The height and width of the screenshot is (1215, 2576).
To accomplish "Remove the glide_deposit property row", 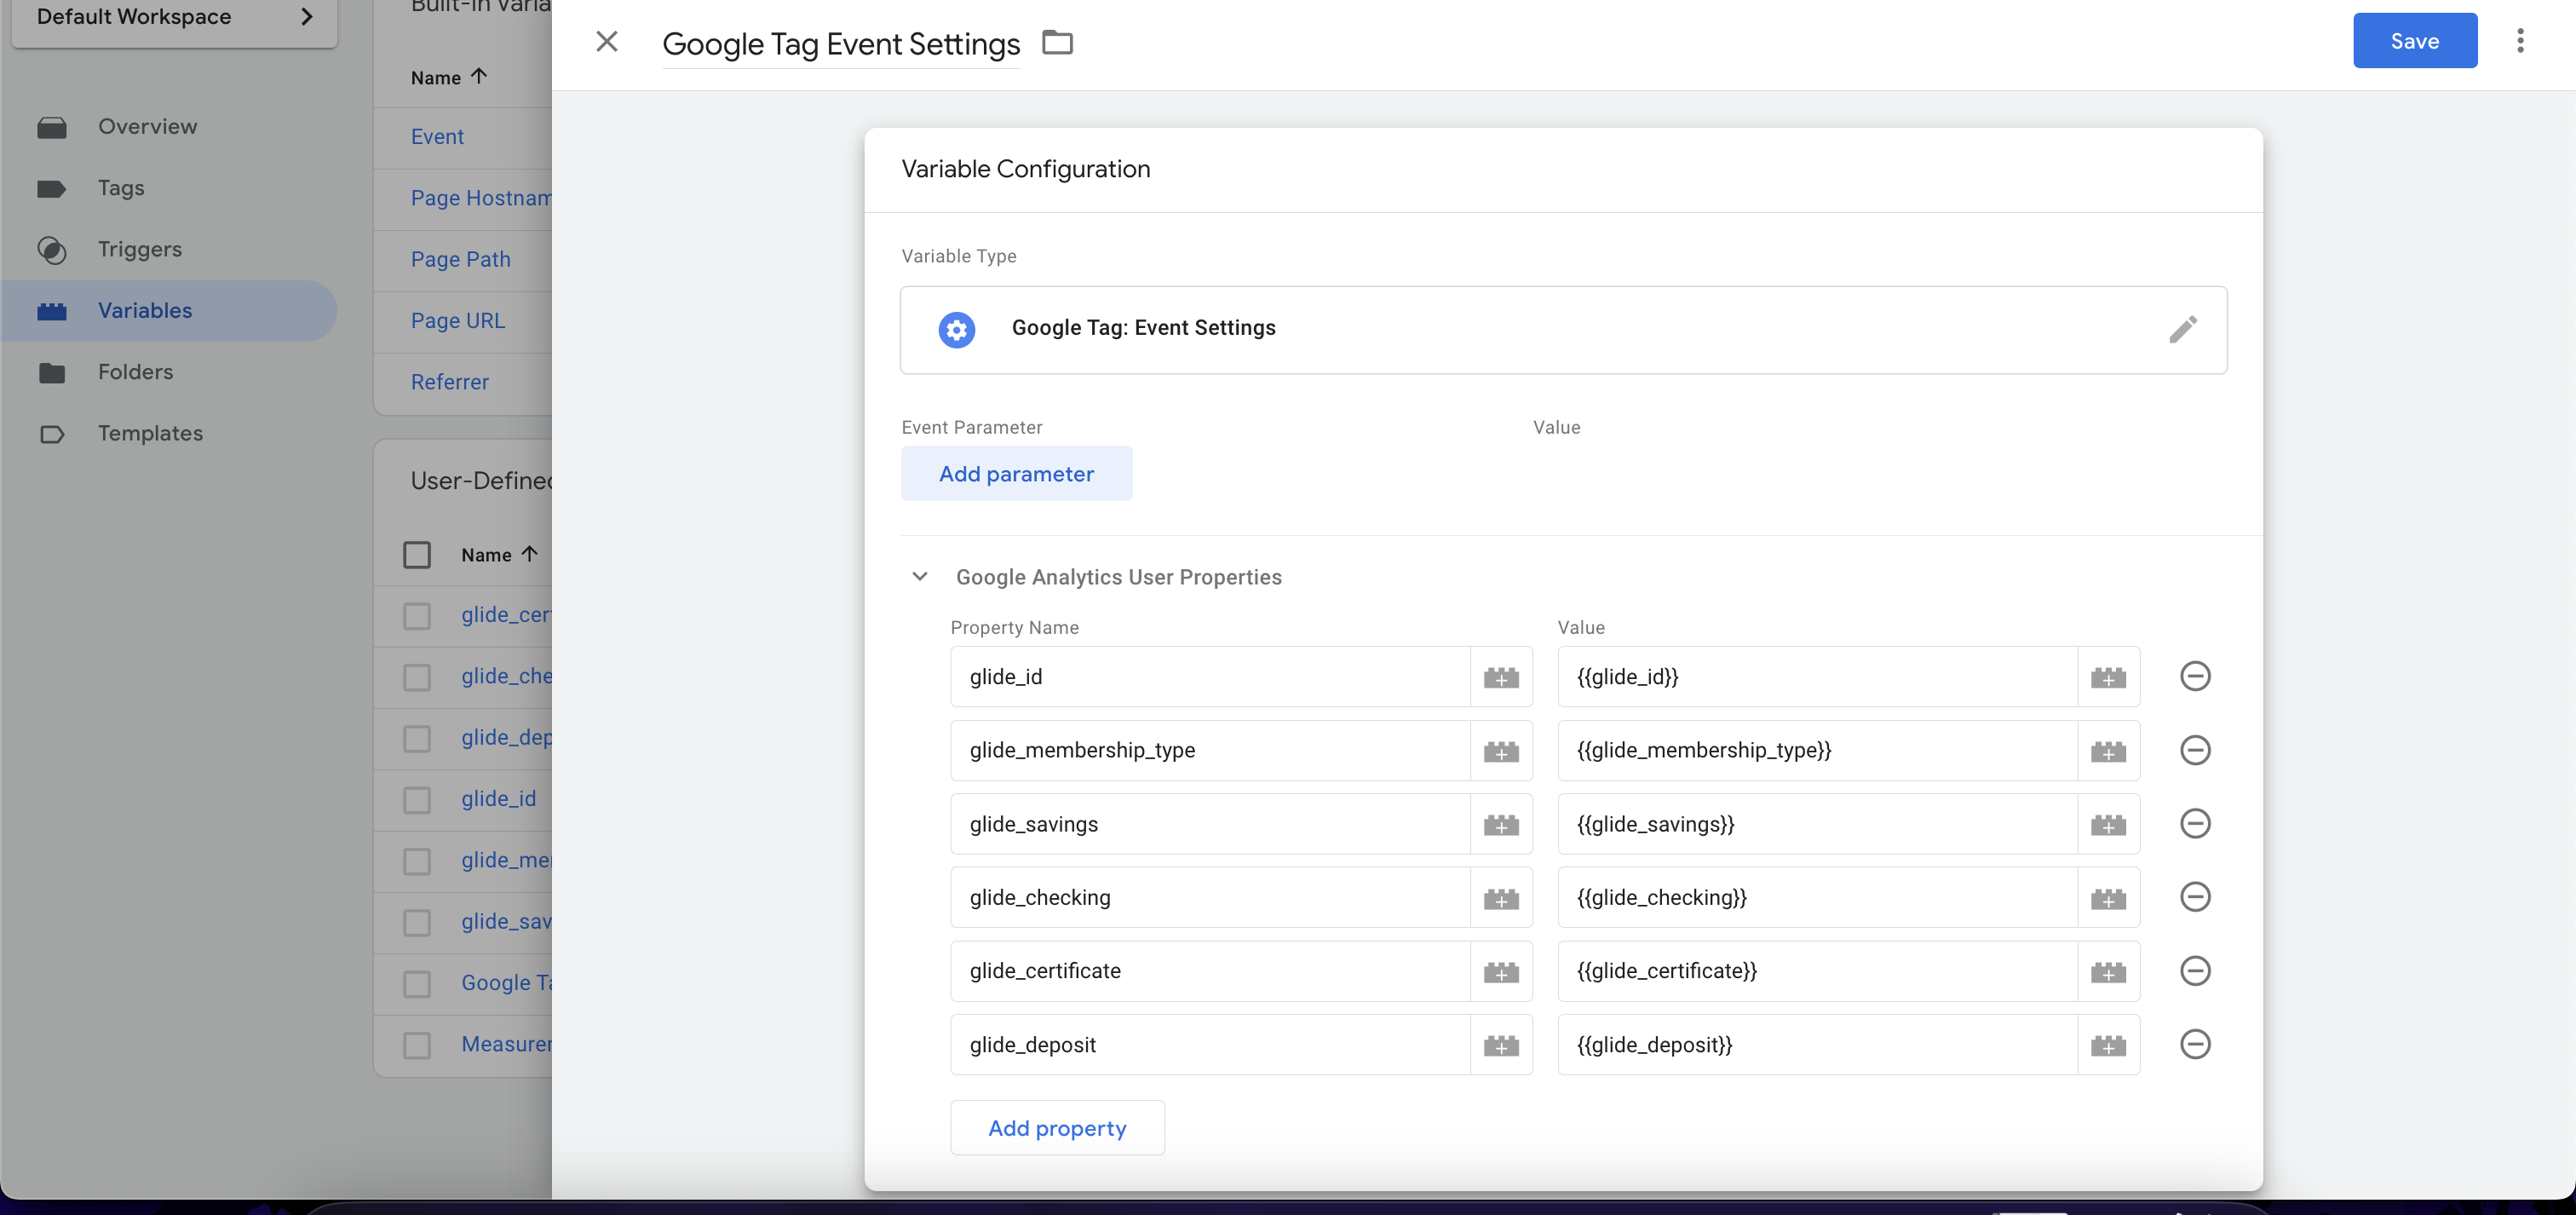I will pos(2194,1044).
